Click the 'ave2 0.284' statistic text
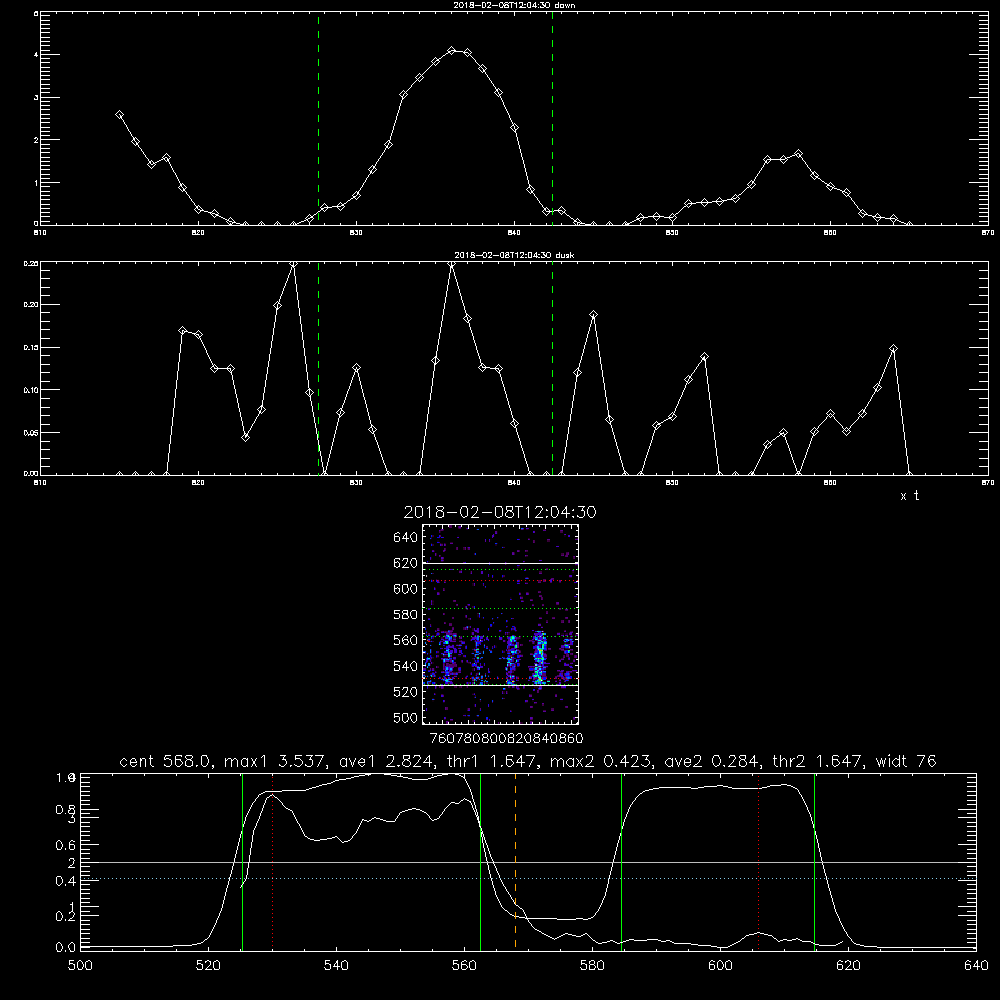Image resolution: width=1000 pixels, height=1000 pixels. pos(711,761)
